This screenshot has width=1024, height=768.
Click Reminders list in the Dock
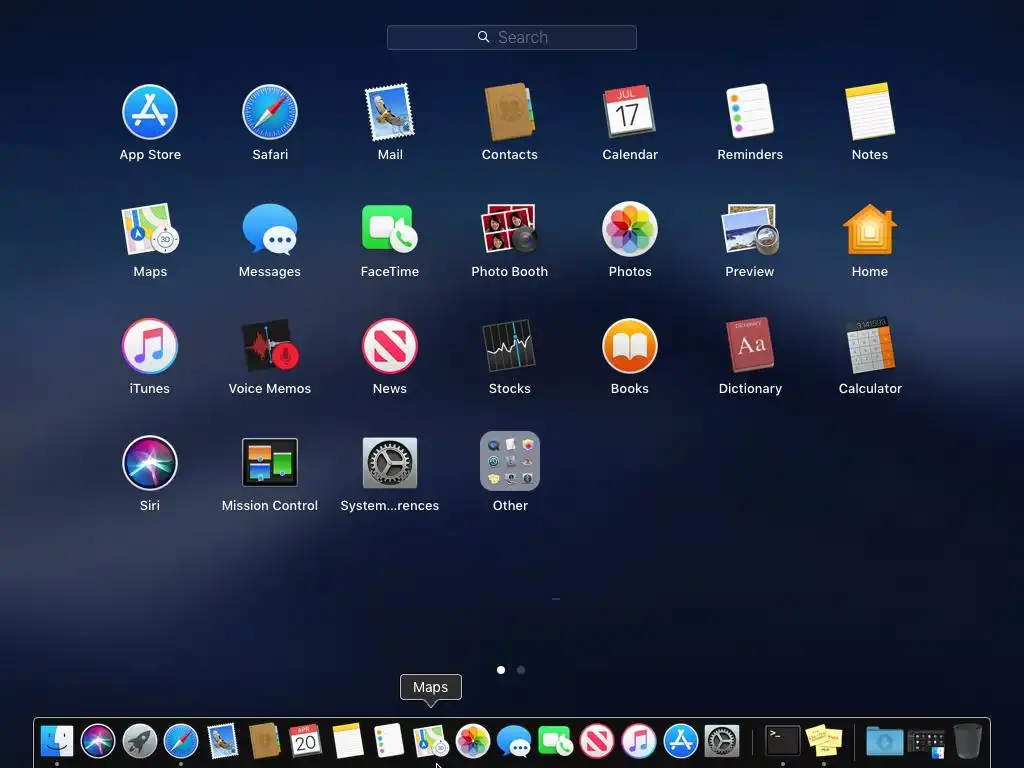tap(389, 741)
